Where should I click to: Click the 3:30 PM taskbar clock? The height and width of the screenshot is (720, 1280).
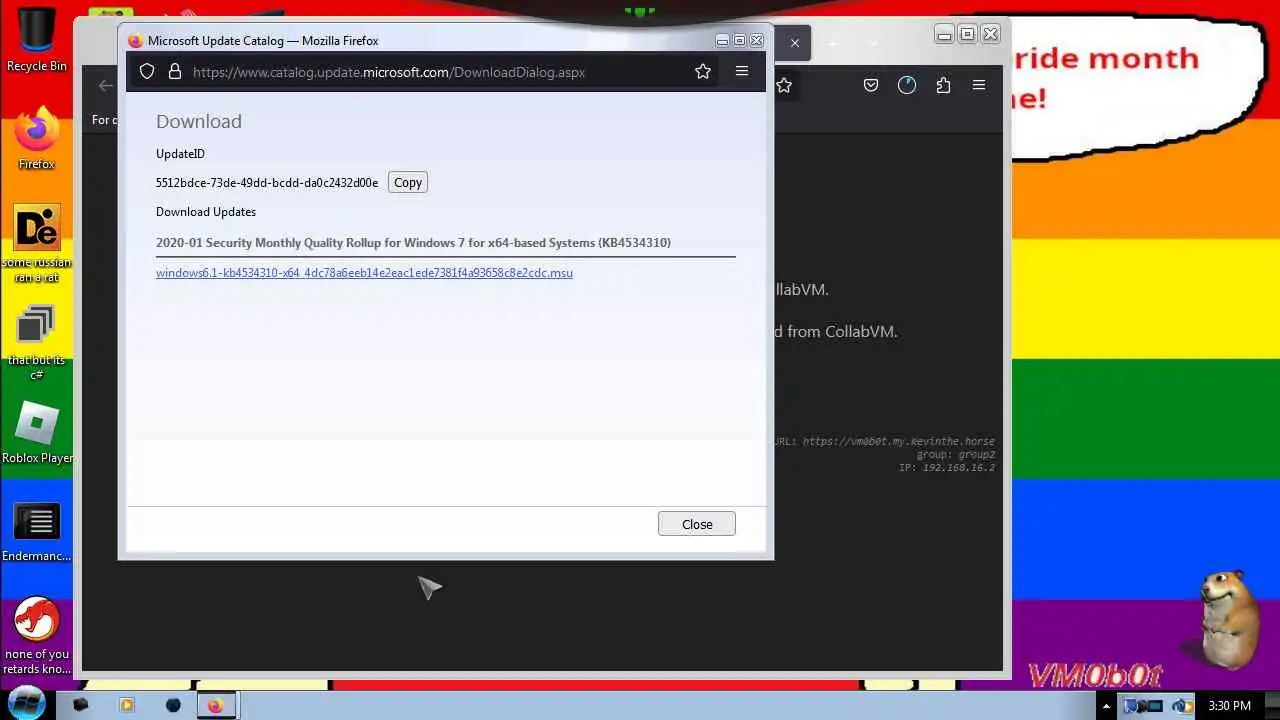1229,706
